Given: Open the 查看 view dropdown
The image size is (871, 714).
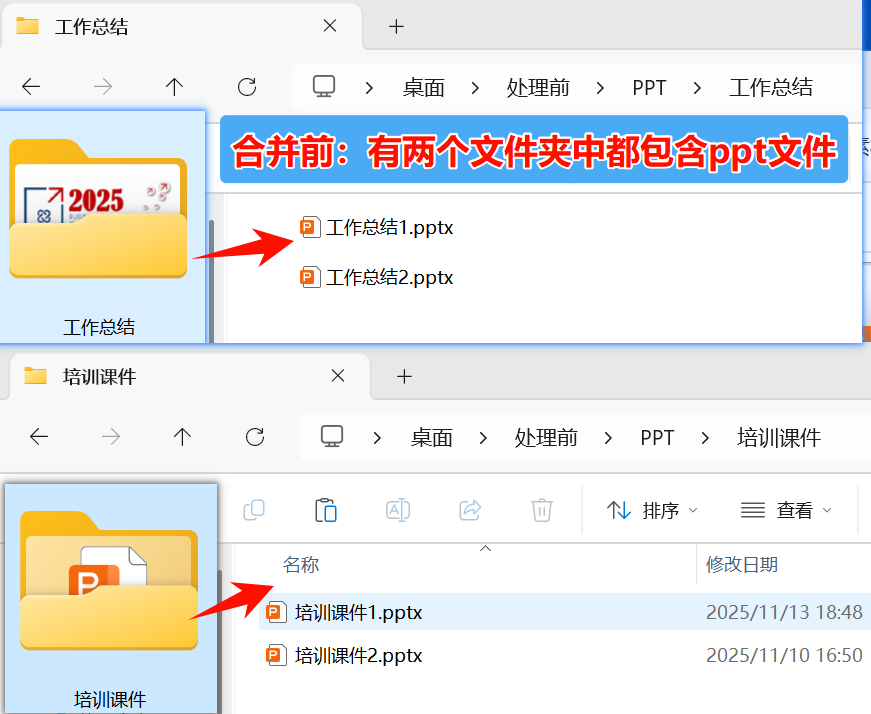Looking at the screenshot, I should [x=788, y=510].
